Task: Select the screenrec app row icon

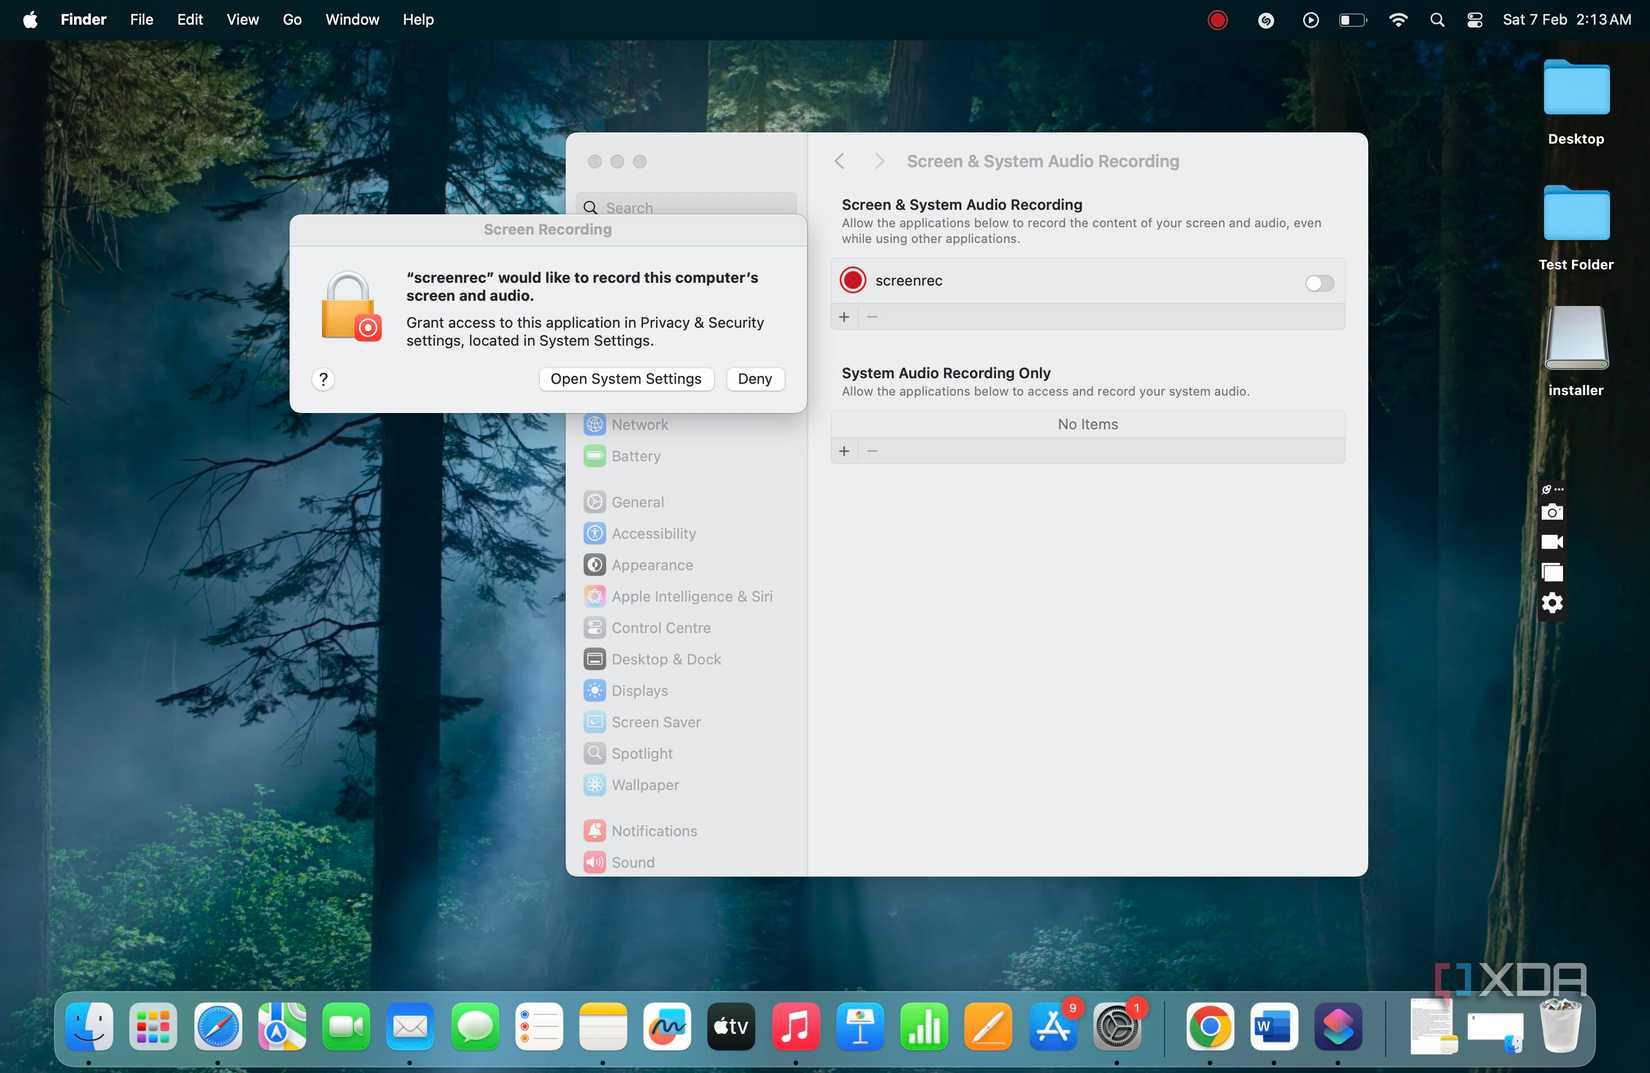Action: 853,281
